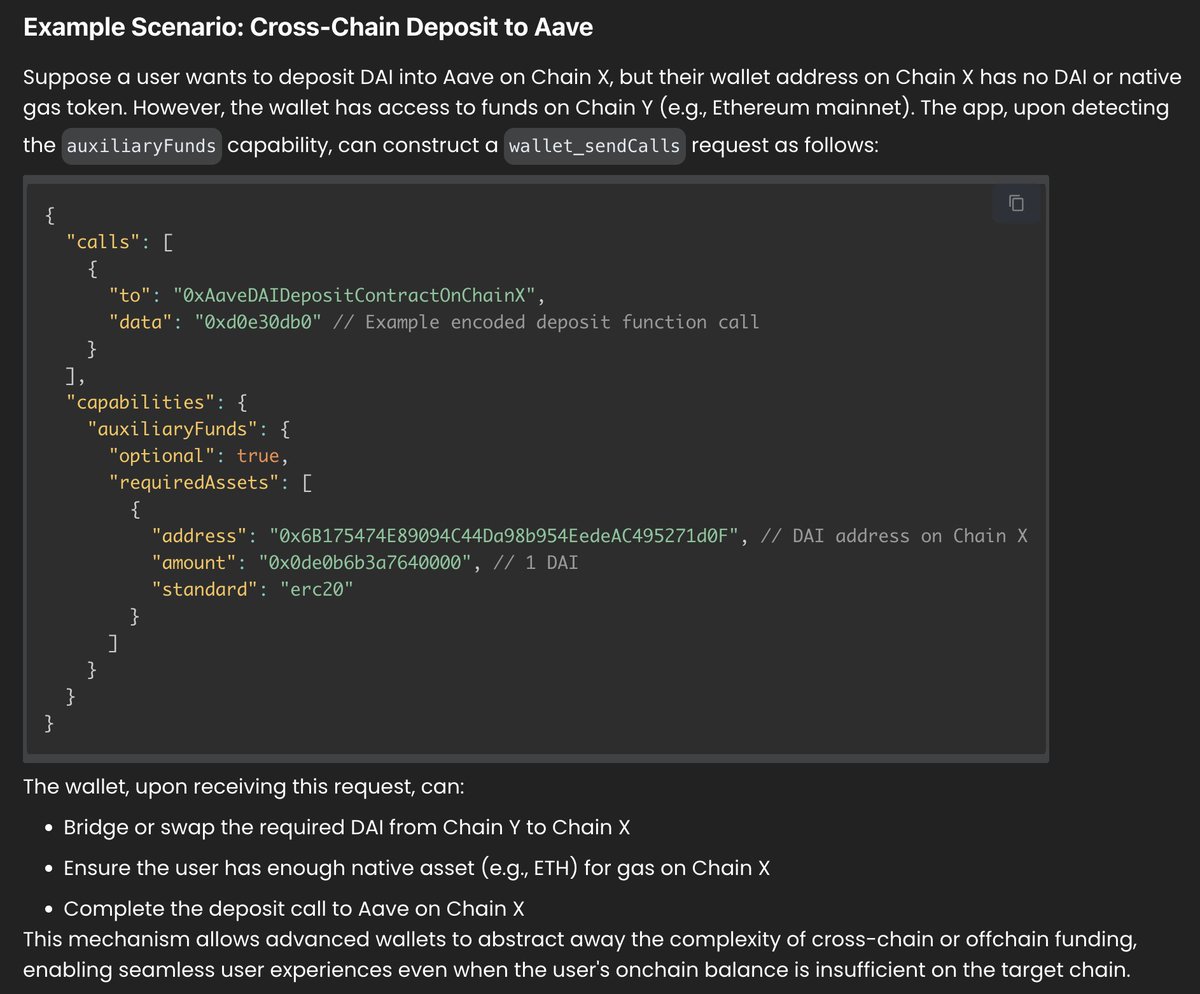The width and height of the screenshot is (1200, 994).
Task: Click the "data" key in the code
Action: pos(141,322)
